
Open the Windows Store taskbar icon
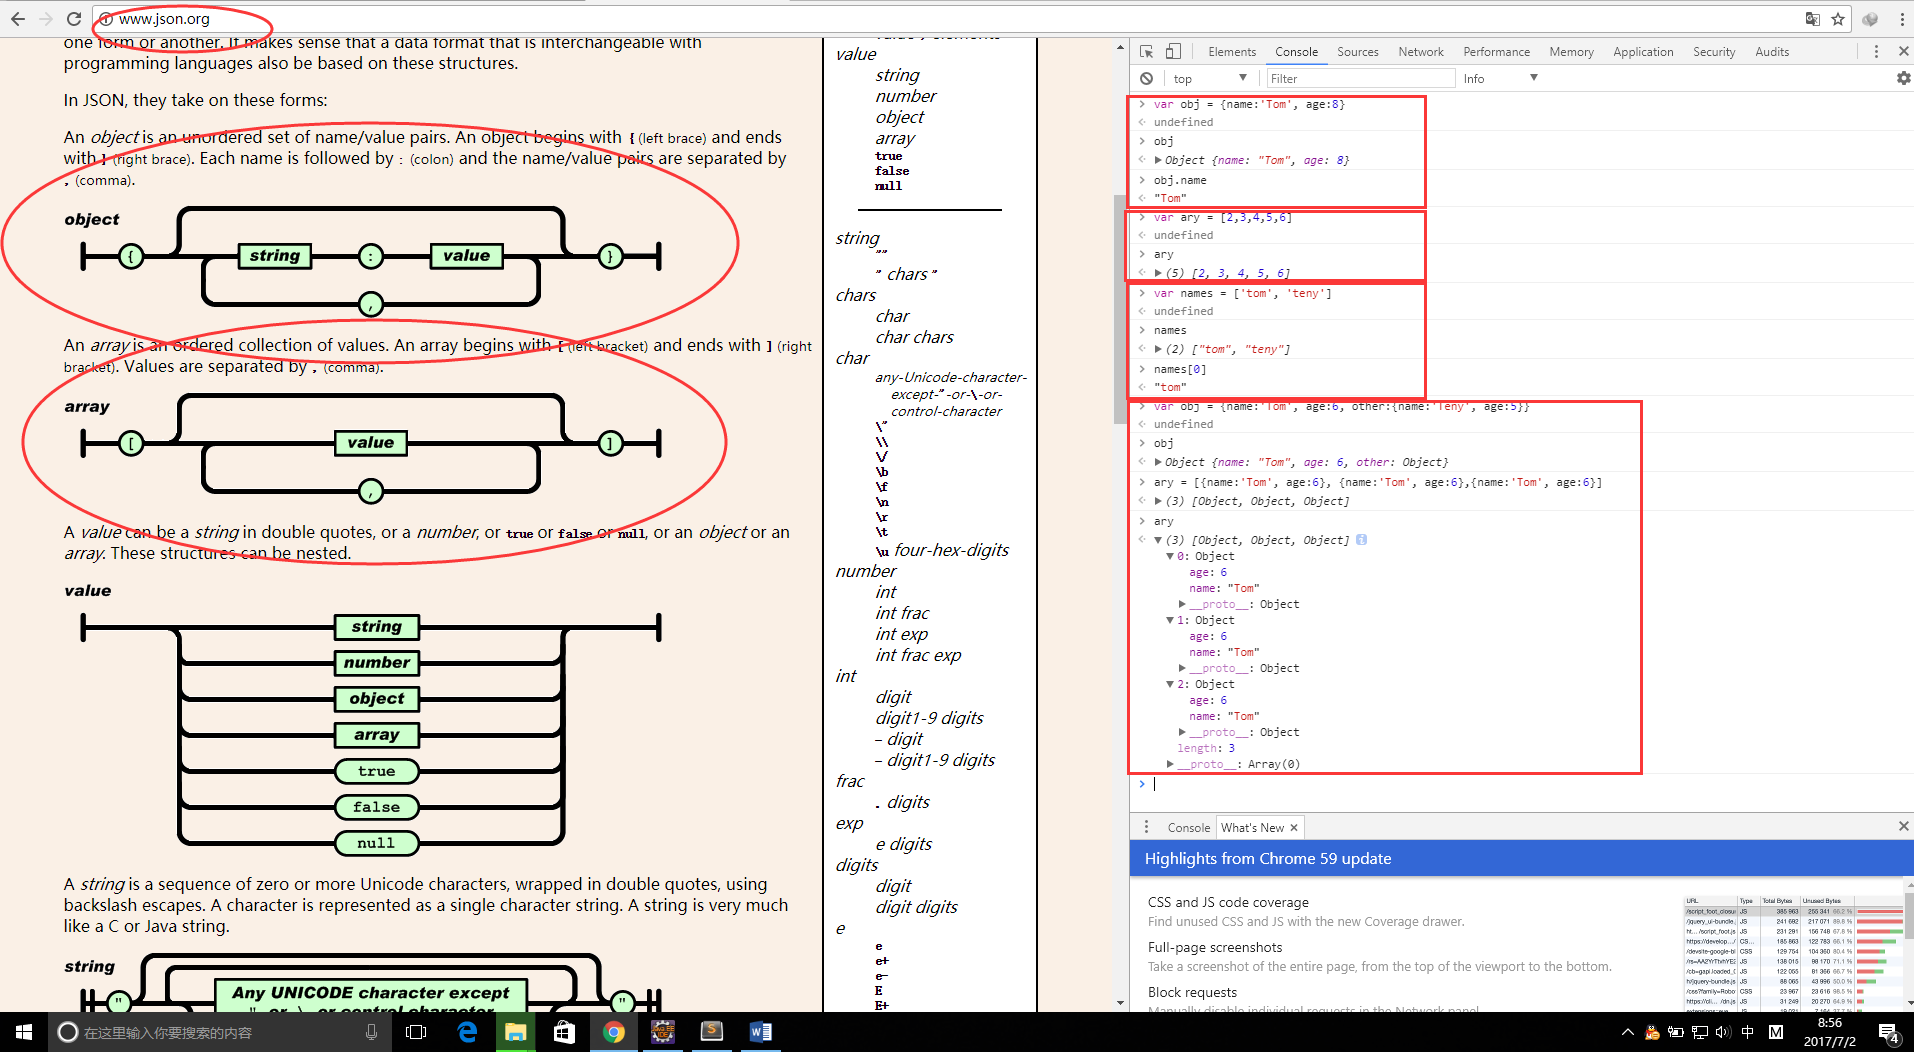[564, 1032]
